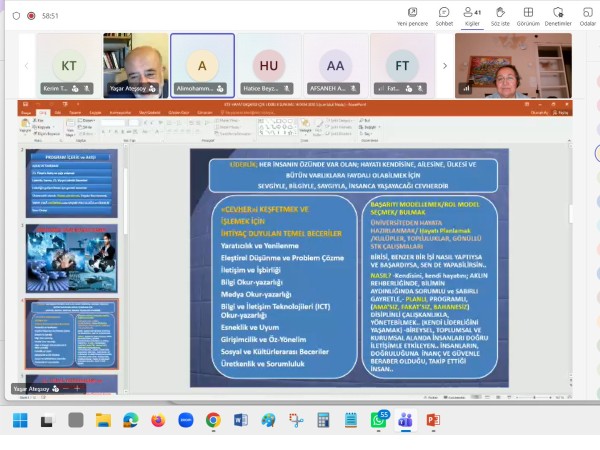Image resolution: width=600 pixels, height=450 pixels.
Task: Open File Explorer from taskbar
Action: click(103, 421)
